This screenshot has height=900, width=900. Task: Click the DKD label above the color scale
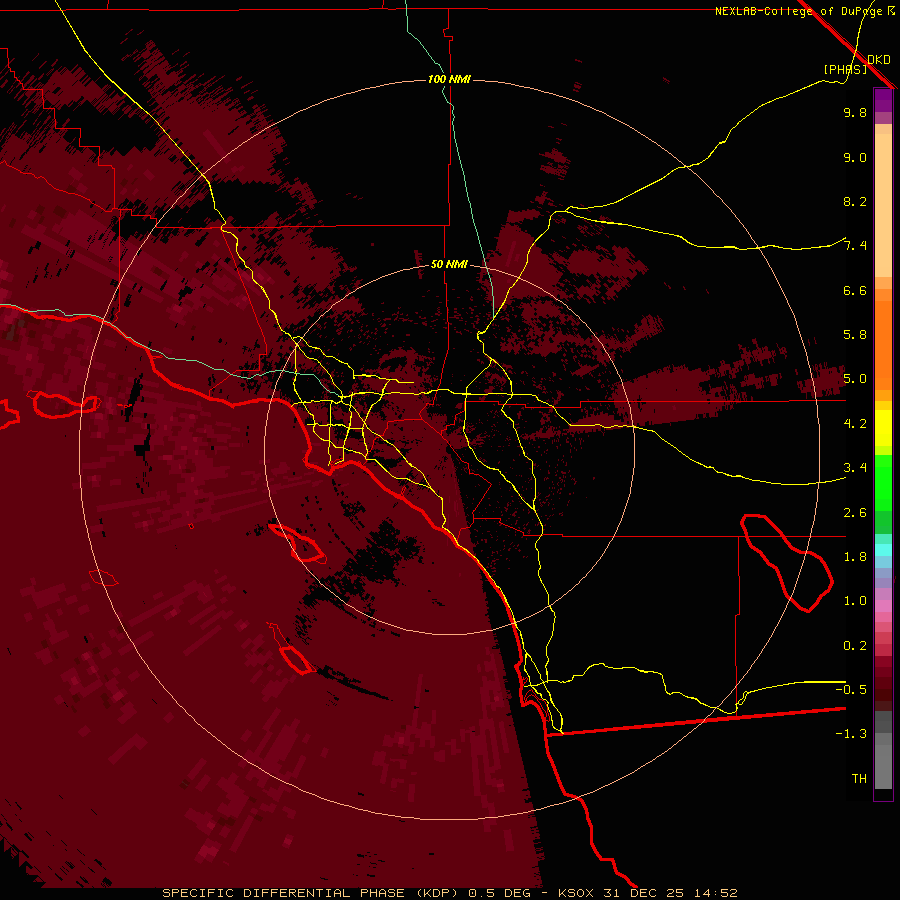[x=879, y=60]
